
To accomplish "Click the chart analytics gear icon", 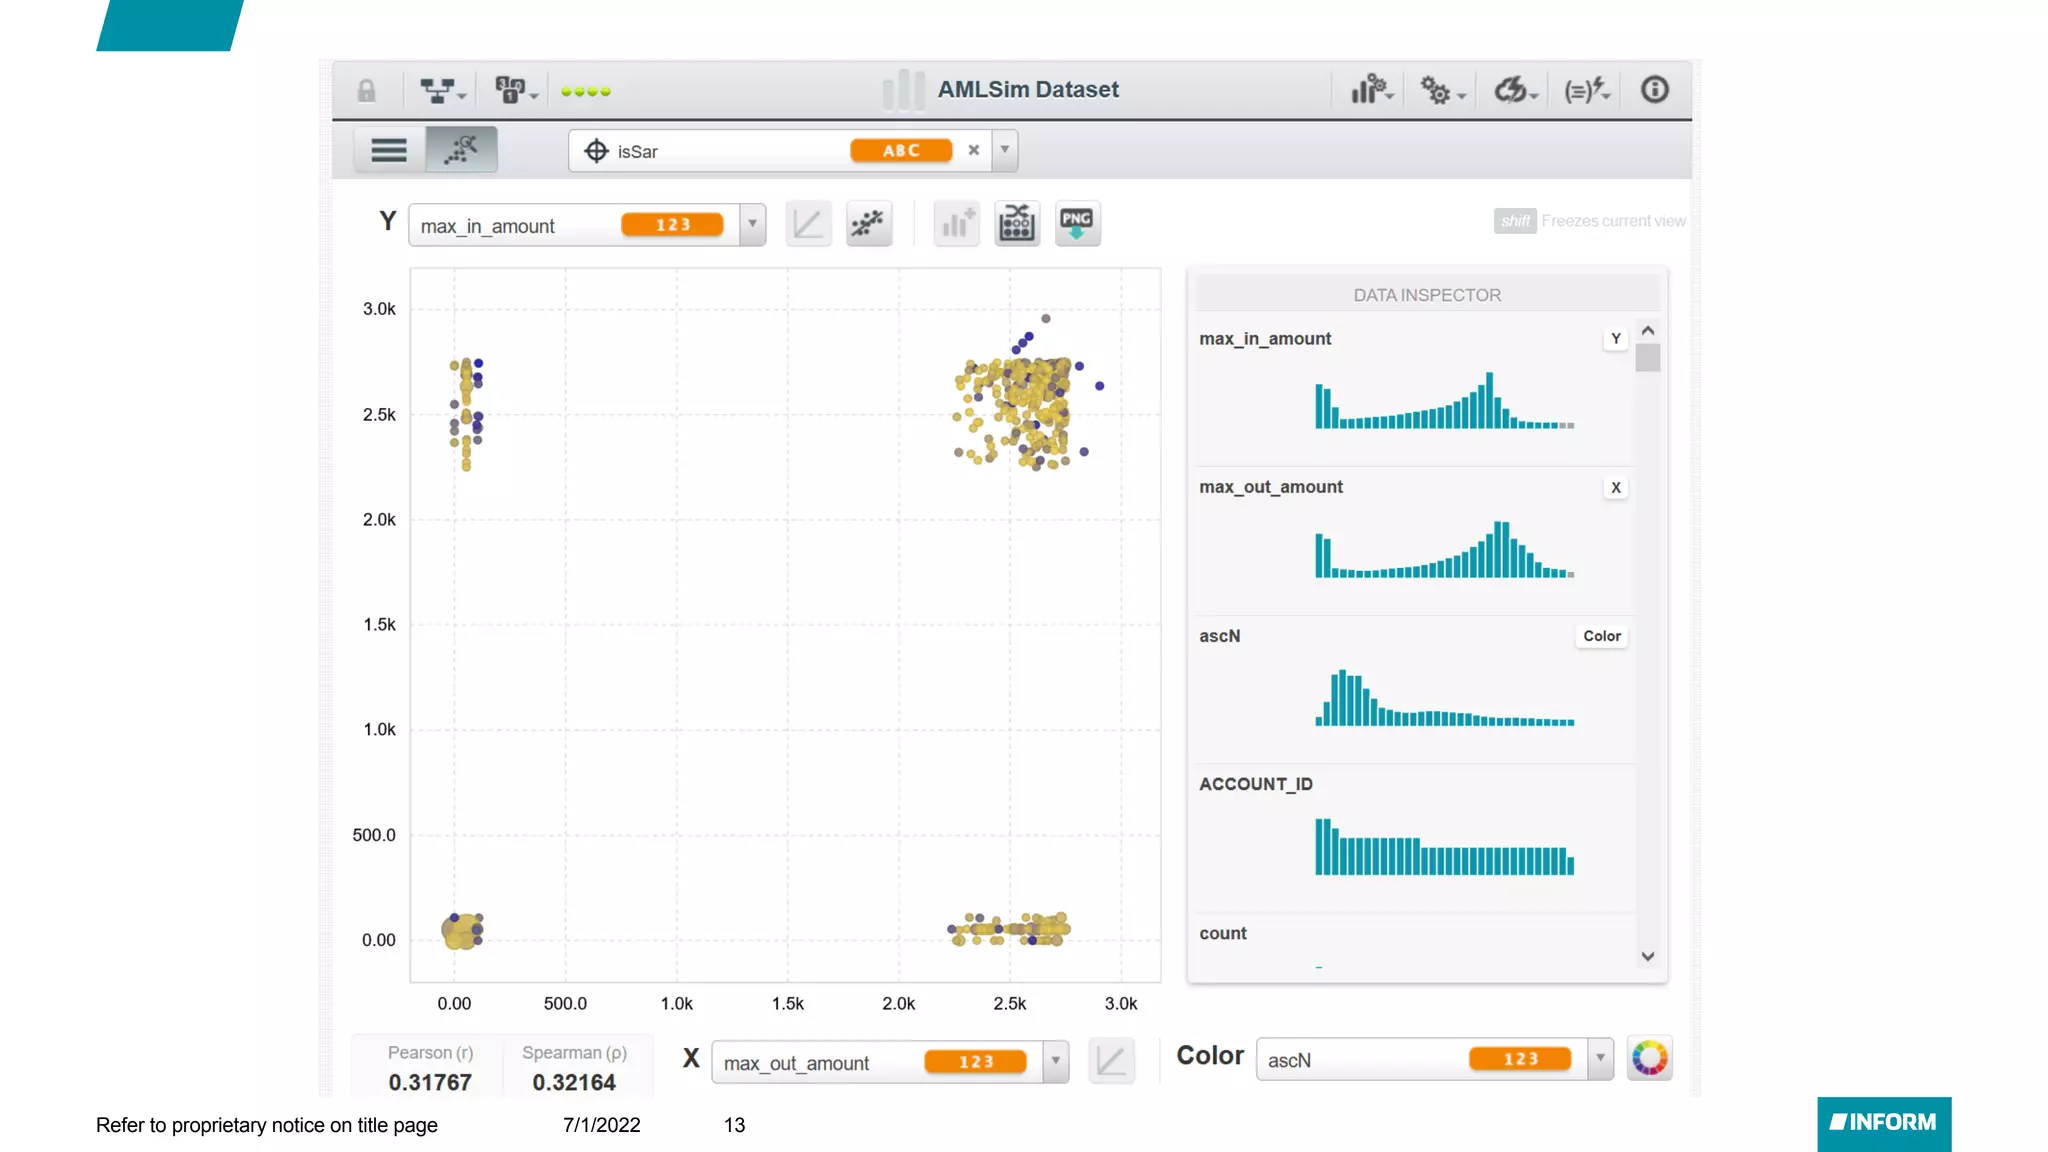I will pyautogui.click(x=1370, y=90).
